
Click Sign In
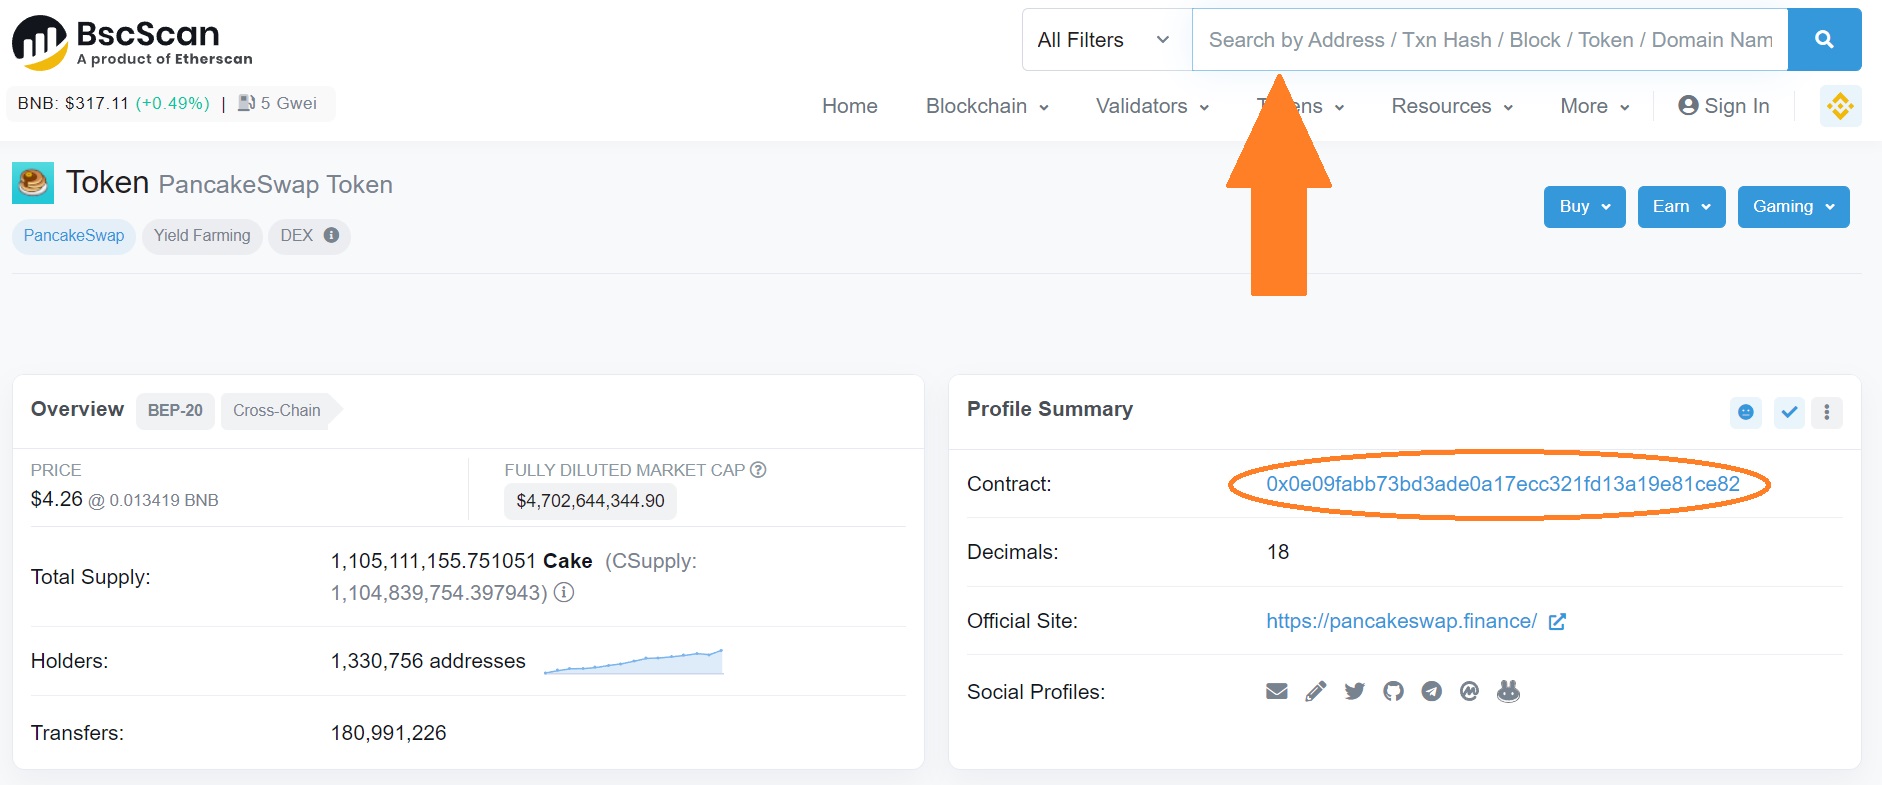(x=1724, y=106)
